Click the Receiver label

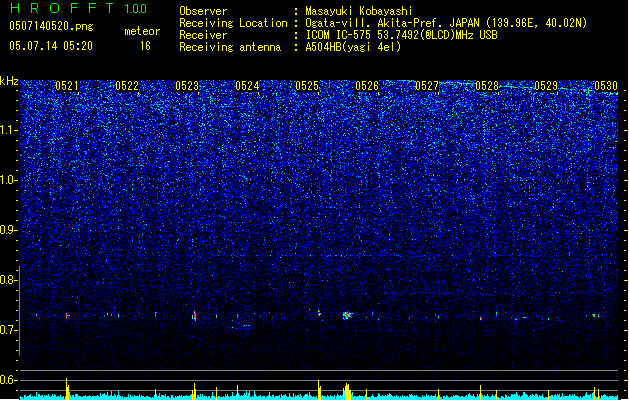click(203, 35)
